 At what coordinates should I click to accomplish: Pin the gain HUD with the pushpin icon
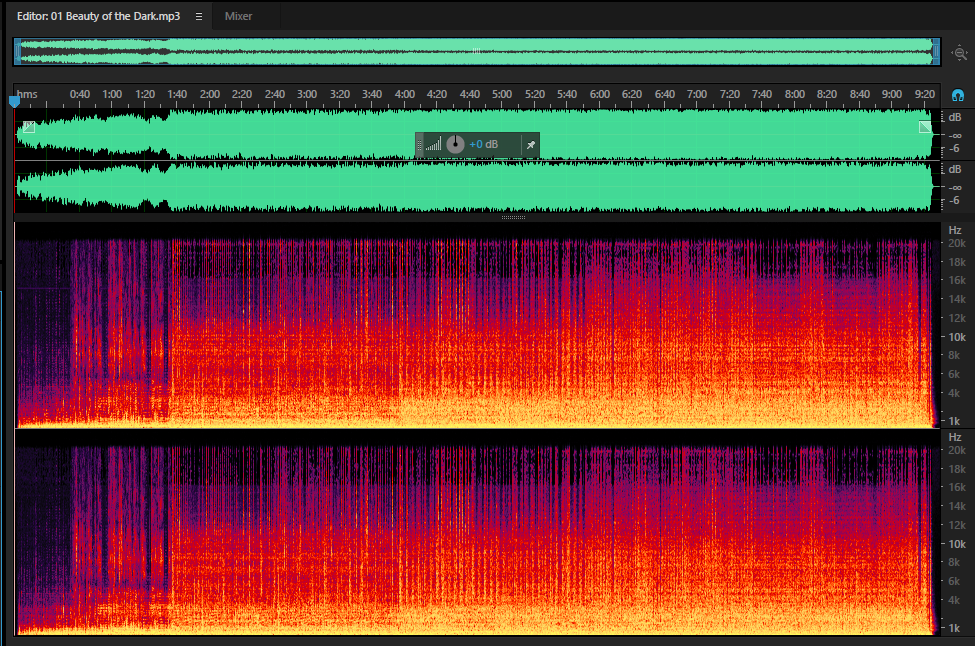530,145
